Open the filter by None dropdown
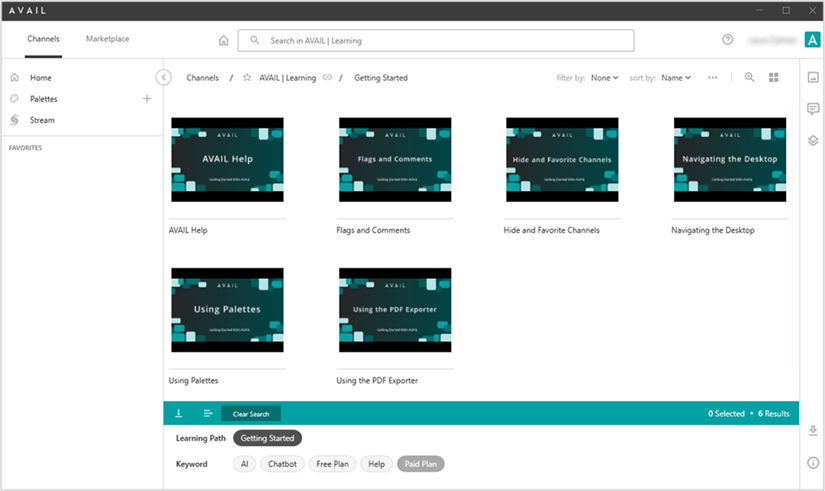This screenshot has width=825, height=491. tap(604, 78)
